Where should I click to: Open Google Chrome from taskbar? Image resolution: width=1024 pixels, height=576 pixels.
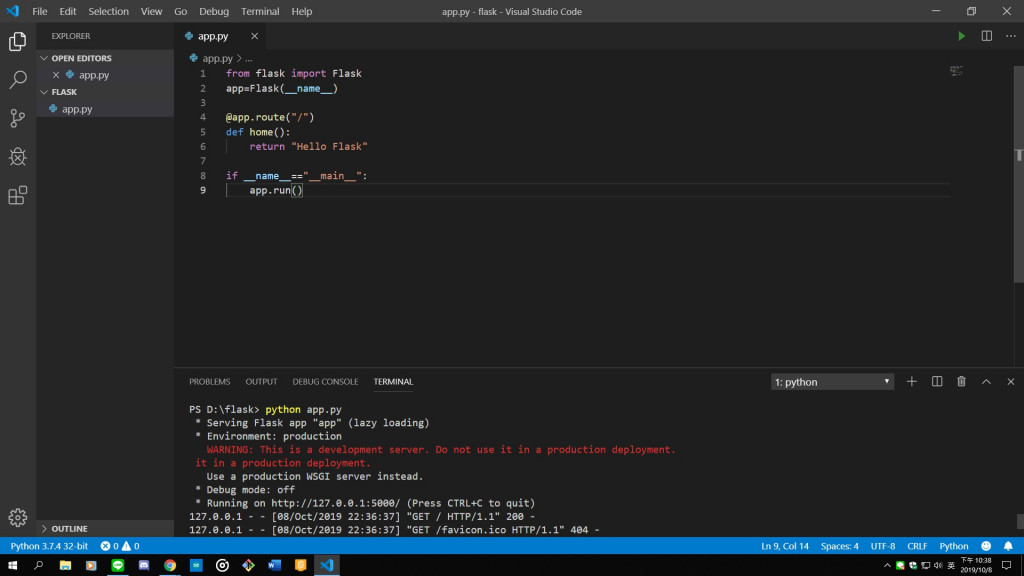point(170,566)
